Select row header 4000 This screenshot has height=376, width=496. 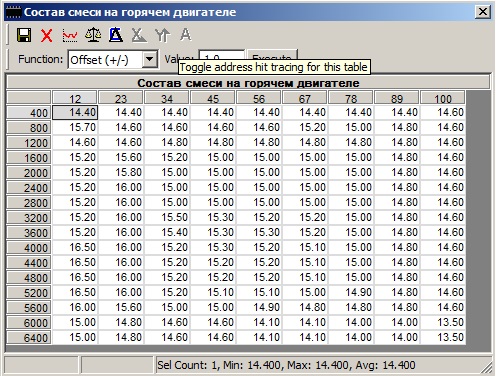pyautogui.click(x=29, y=248)
